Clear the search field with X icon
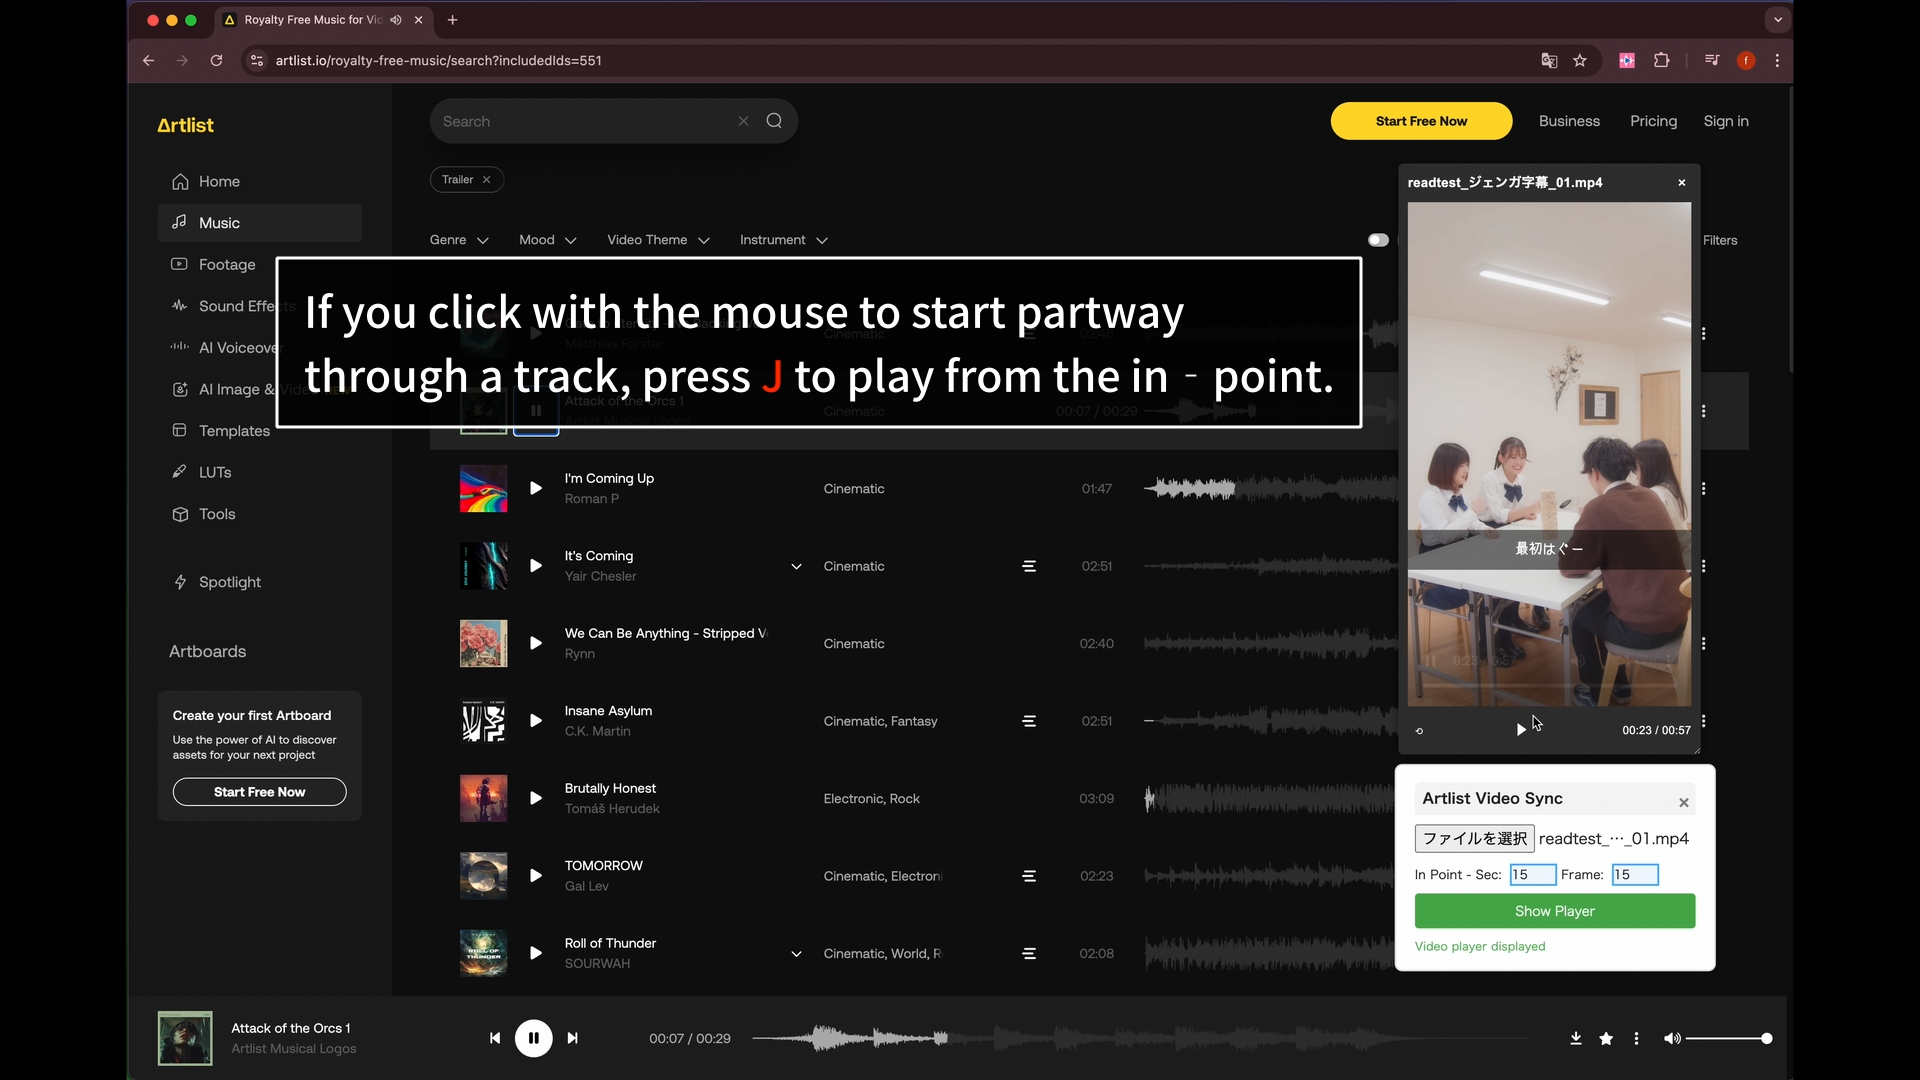 tap(743, 121)
